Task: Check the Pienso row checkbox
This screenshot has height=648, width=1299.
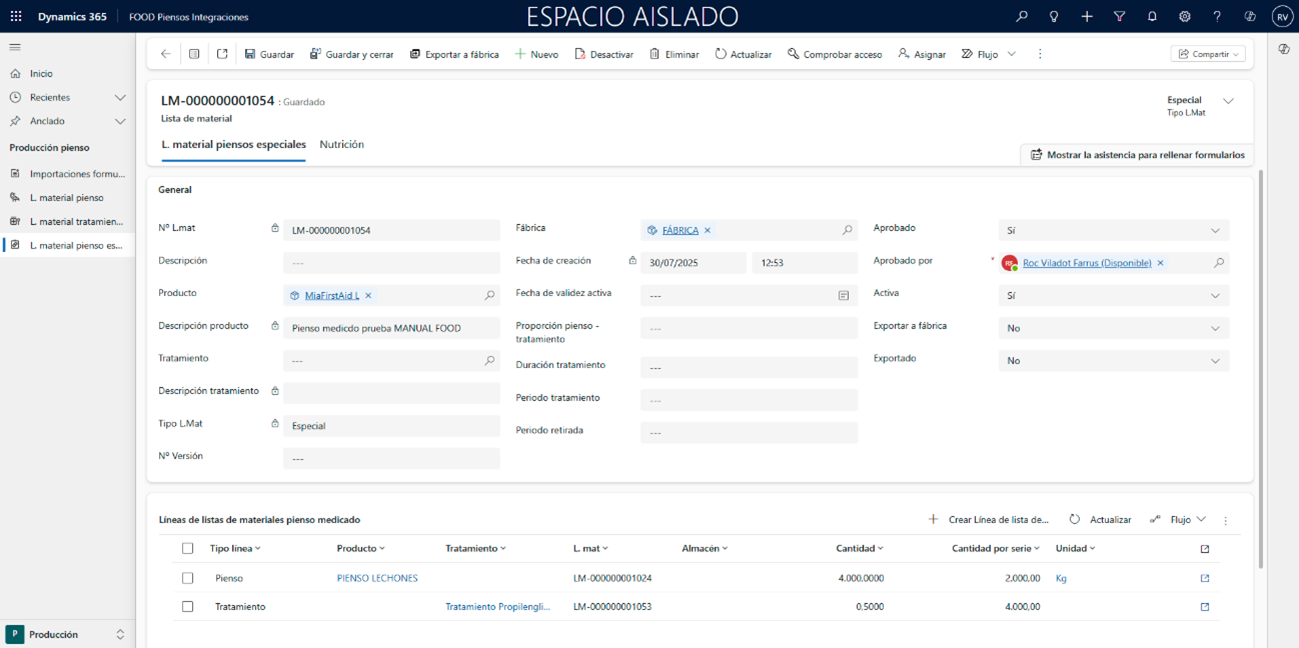Action: pyautogui.click(x=187, y=578)
